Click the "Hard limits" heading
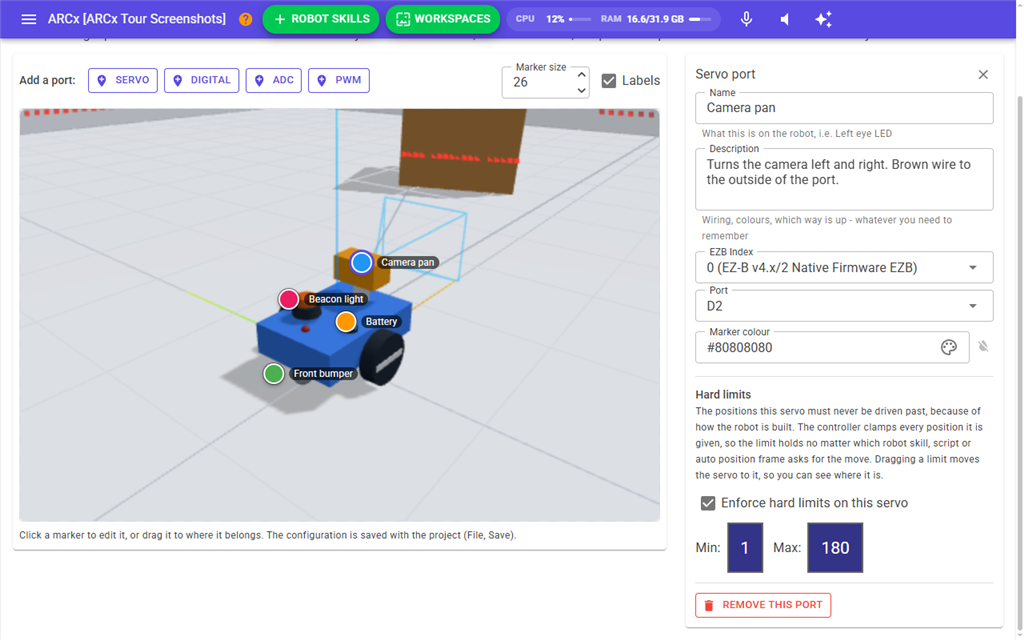The height and width of the screenshot is (640, 1024). tap(723, 394)
